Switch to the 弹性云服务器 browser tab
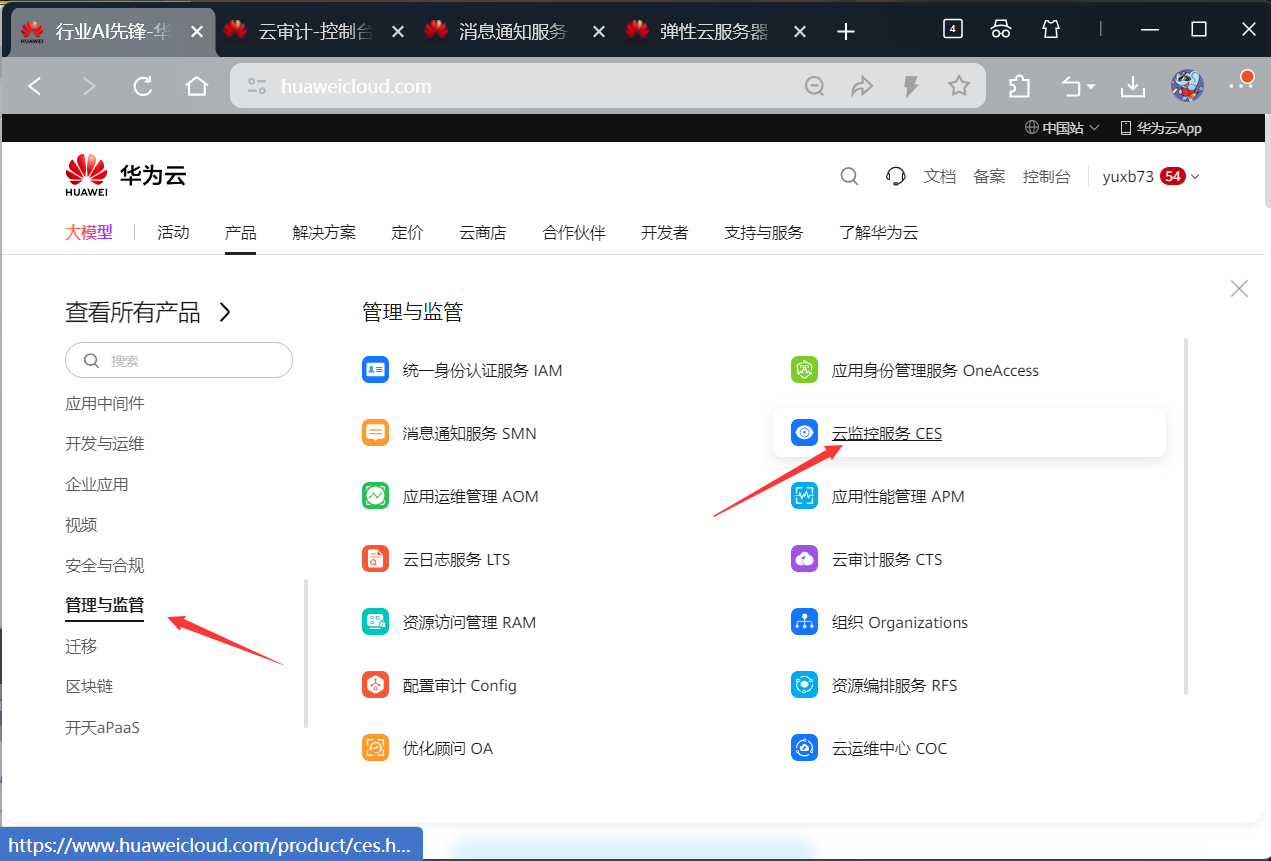 point(715,31)
